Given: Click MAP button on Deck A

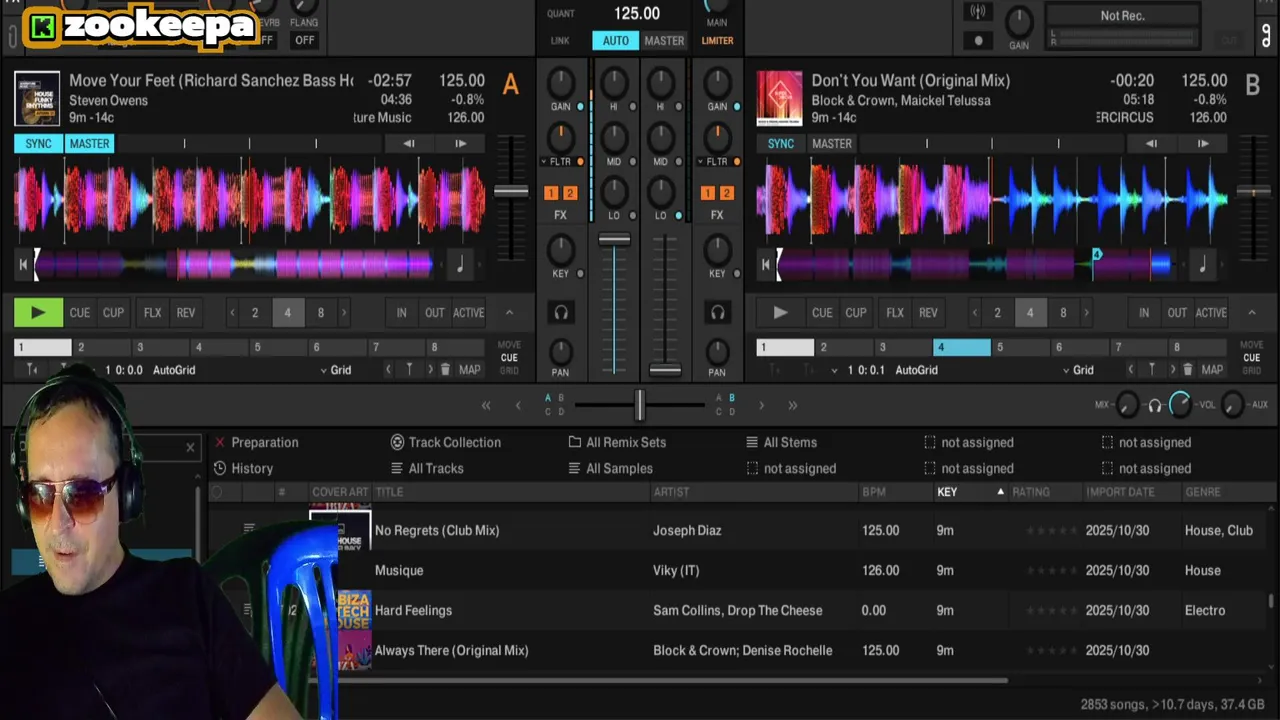Looking at the screenshot, I should pyautogui.click(x=470, y=370).
